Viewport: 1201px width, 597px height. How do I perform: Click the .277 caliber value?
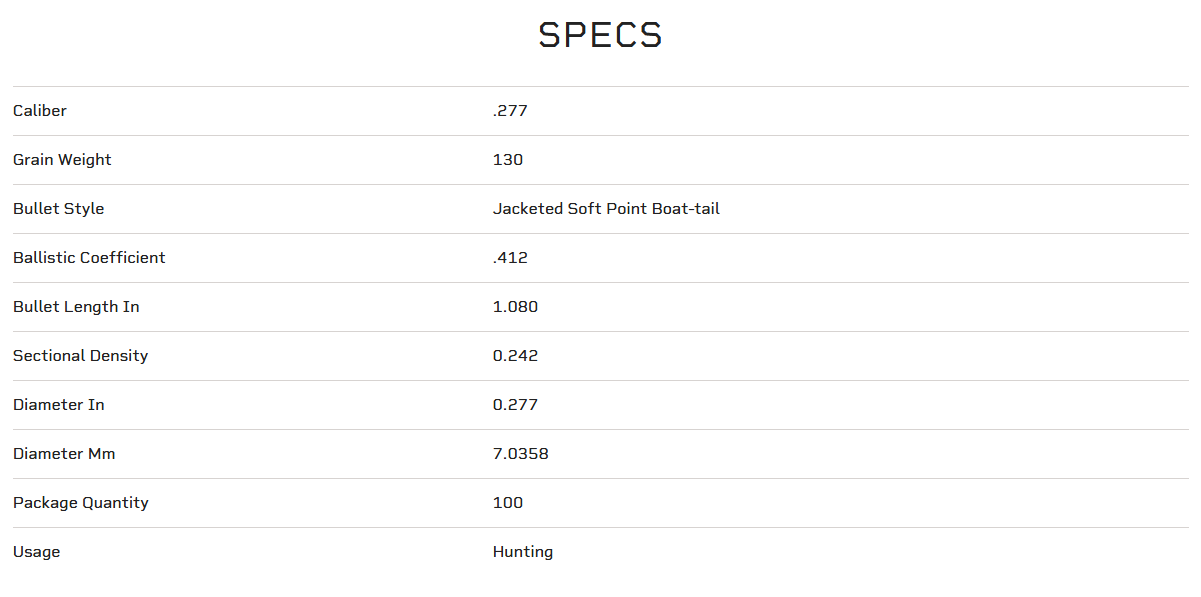pos(510,111)
